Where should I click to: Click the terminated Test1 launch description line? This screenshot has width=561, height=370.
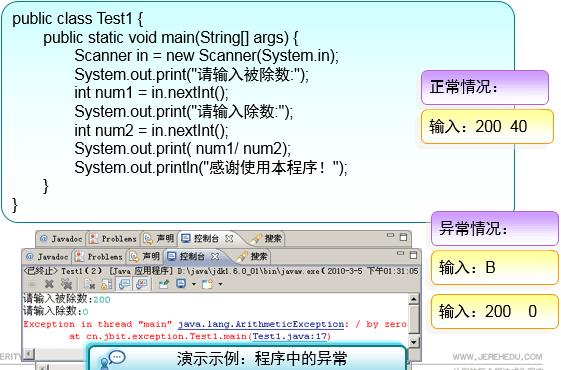pos(221,271)
